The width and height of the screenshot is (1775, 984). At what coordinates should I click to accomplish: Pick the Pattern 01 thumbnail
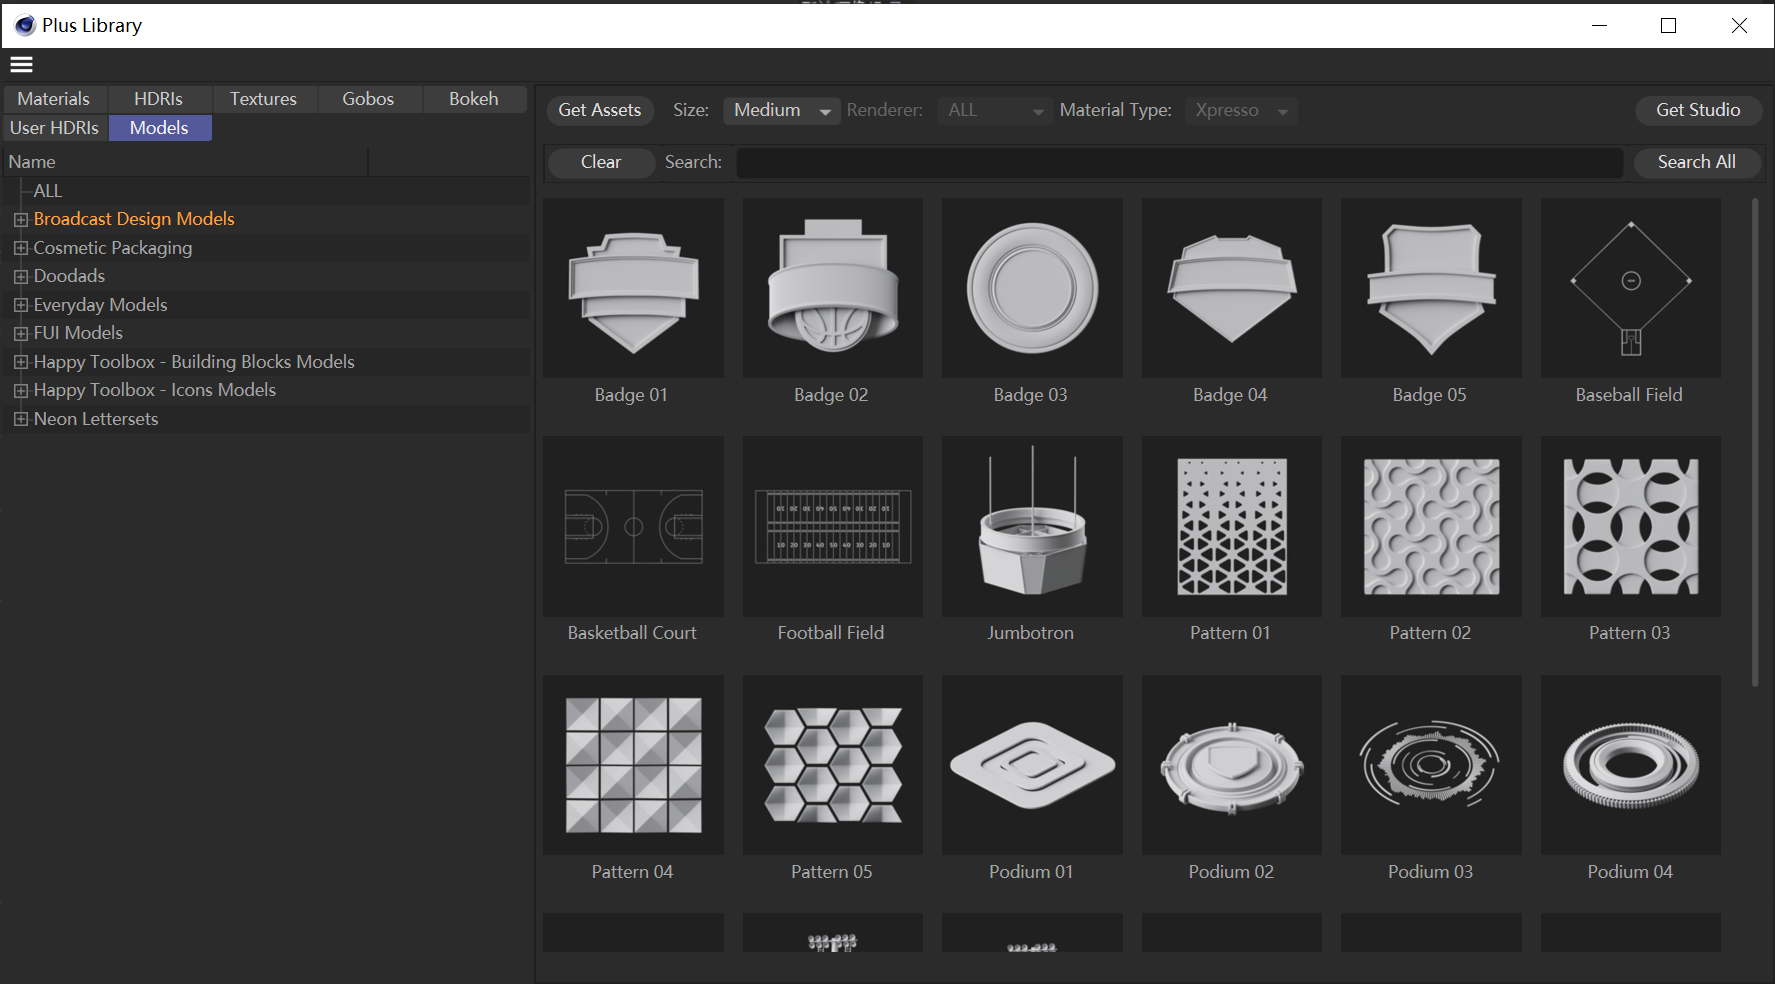point(1232,526)
